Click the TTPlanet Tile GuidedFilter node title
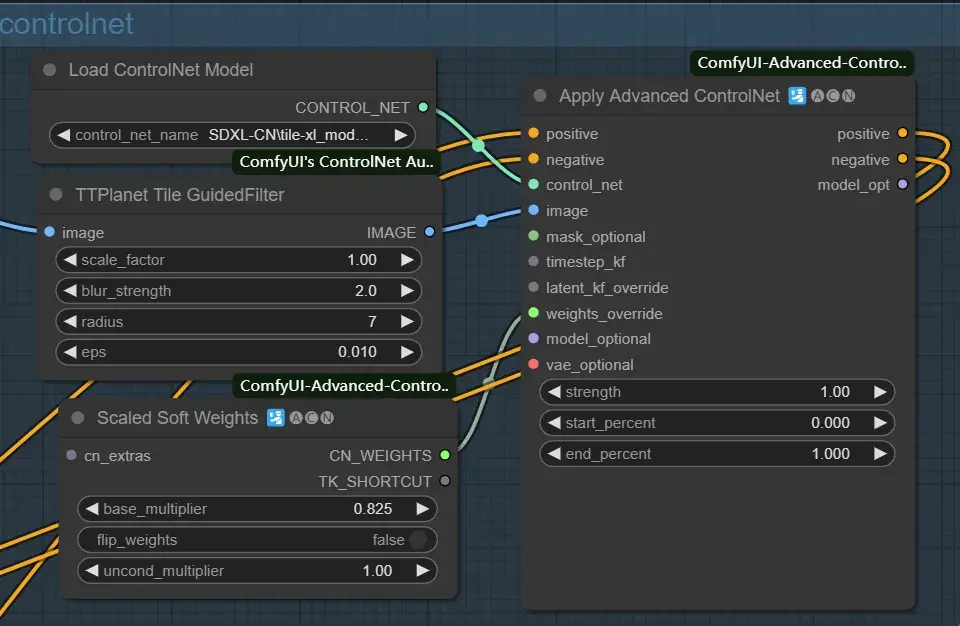The image size is (960, 626). [x=179, y=195]
